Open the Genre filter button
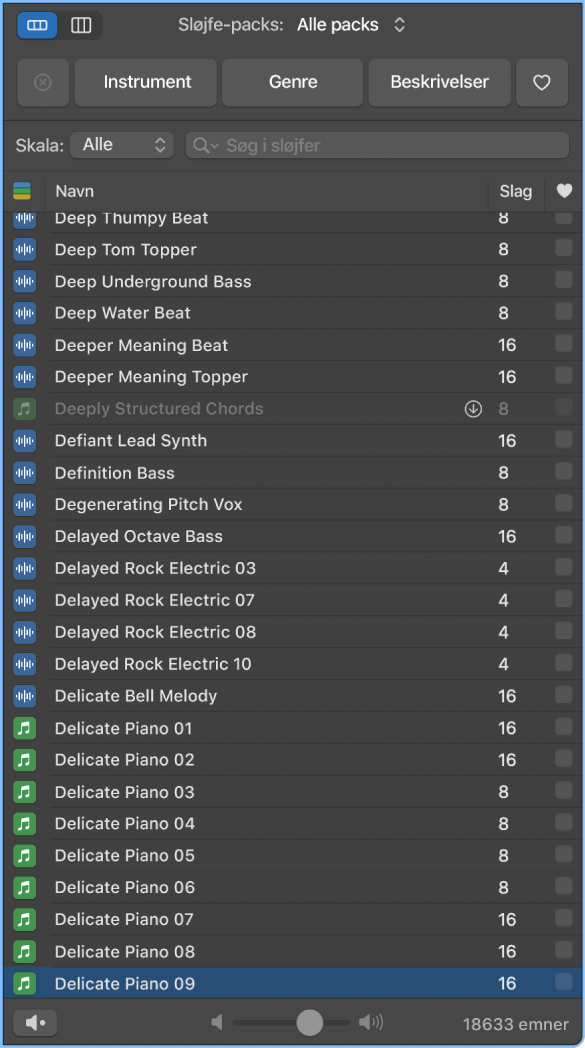585x1048 pixels. (292, 82)
